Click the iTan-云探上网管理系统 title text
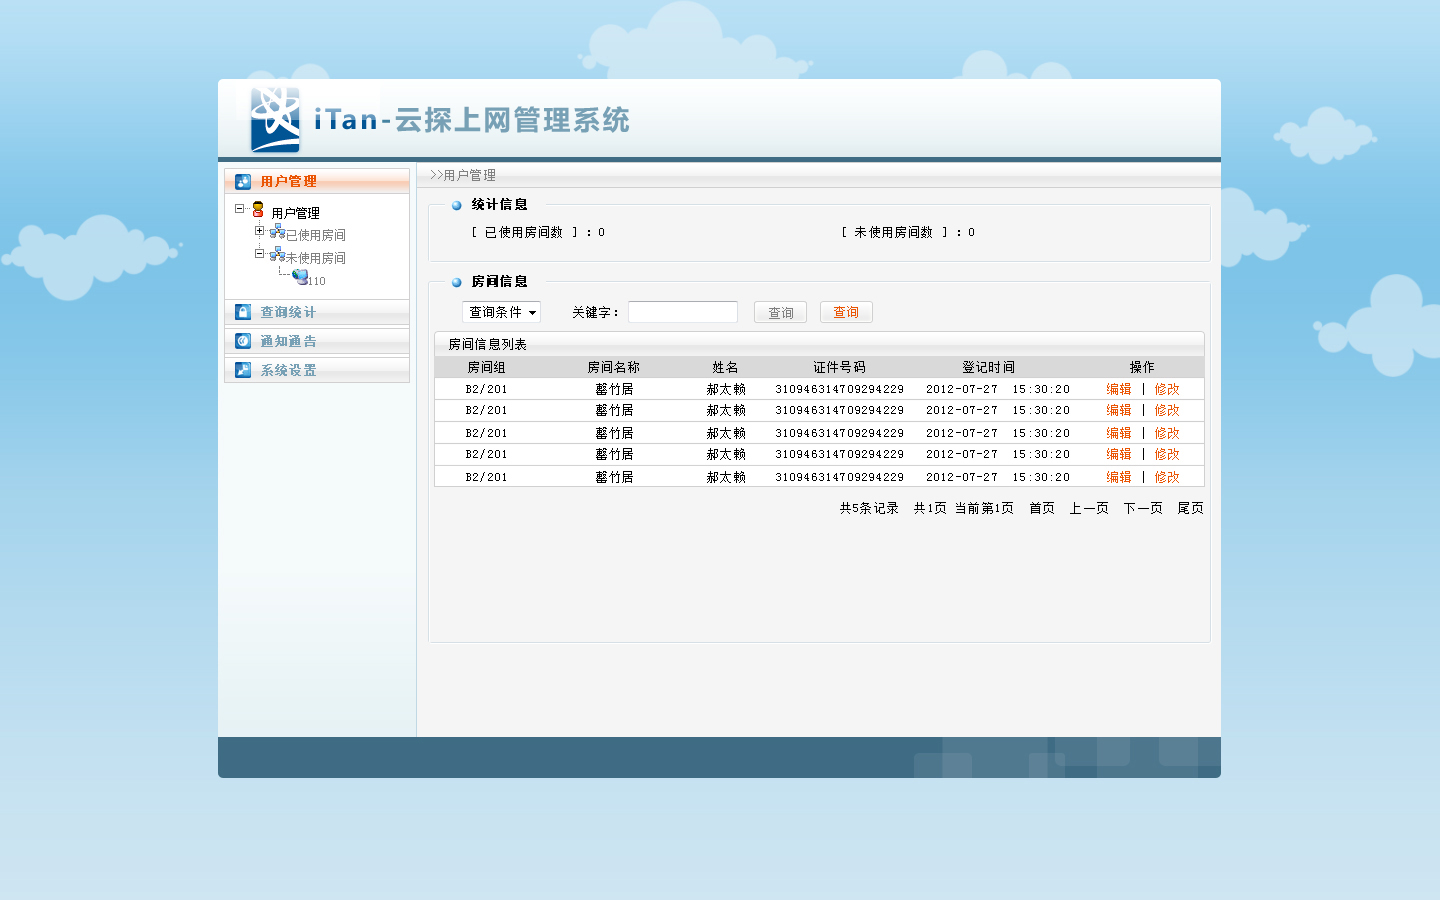Viewport: 1440px width, 900px height. pos(472,120)
